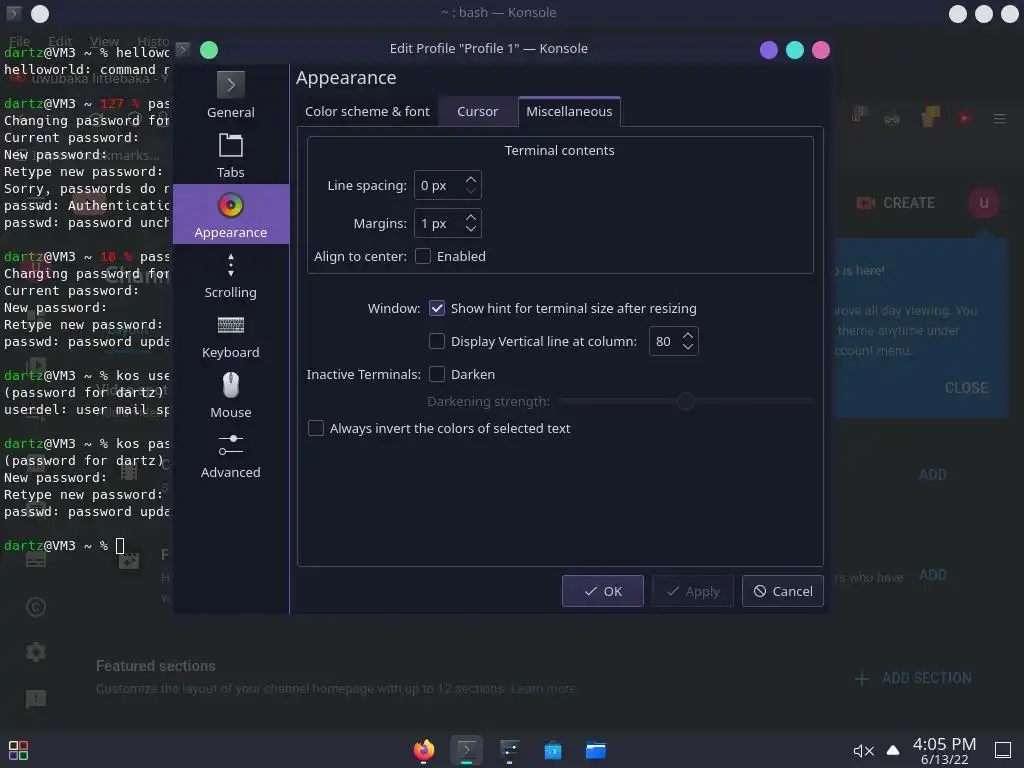Click the Konsole main window title bar icon
Image resolution: width=1024 pixels, height=768 pixels.
[14, 13]
